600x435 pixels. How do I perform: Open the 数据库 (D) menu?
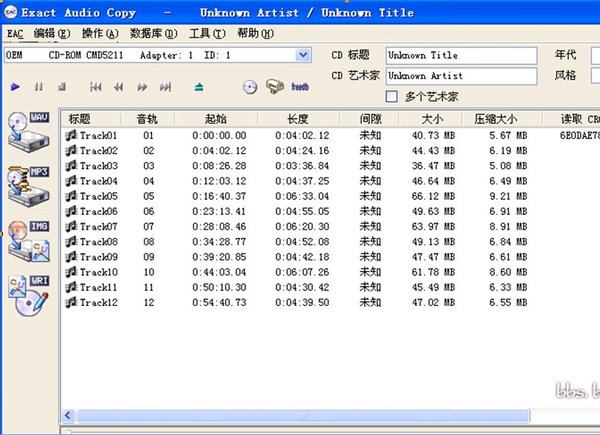153,34
